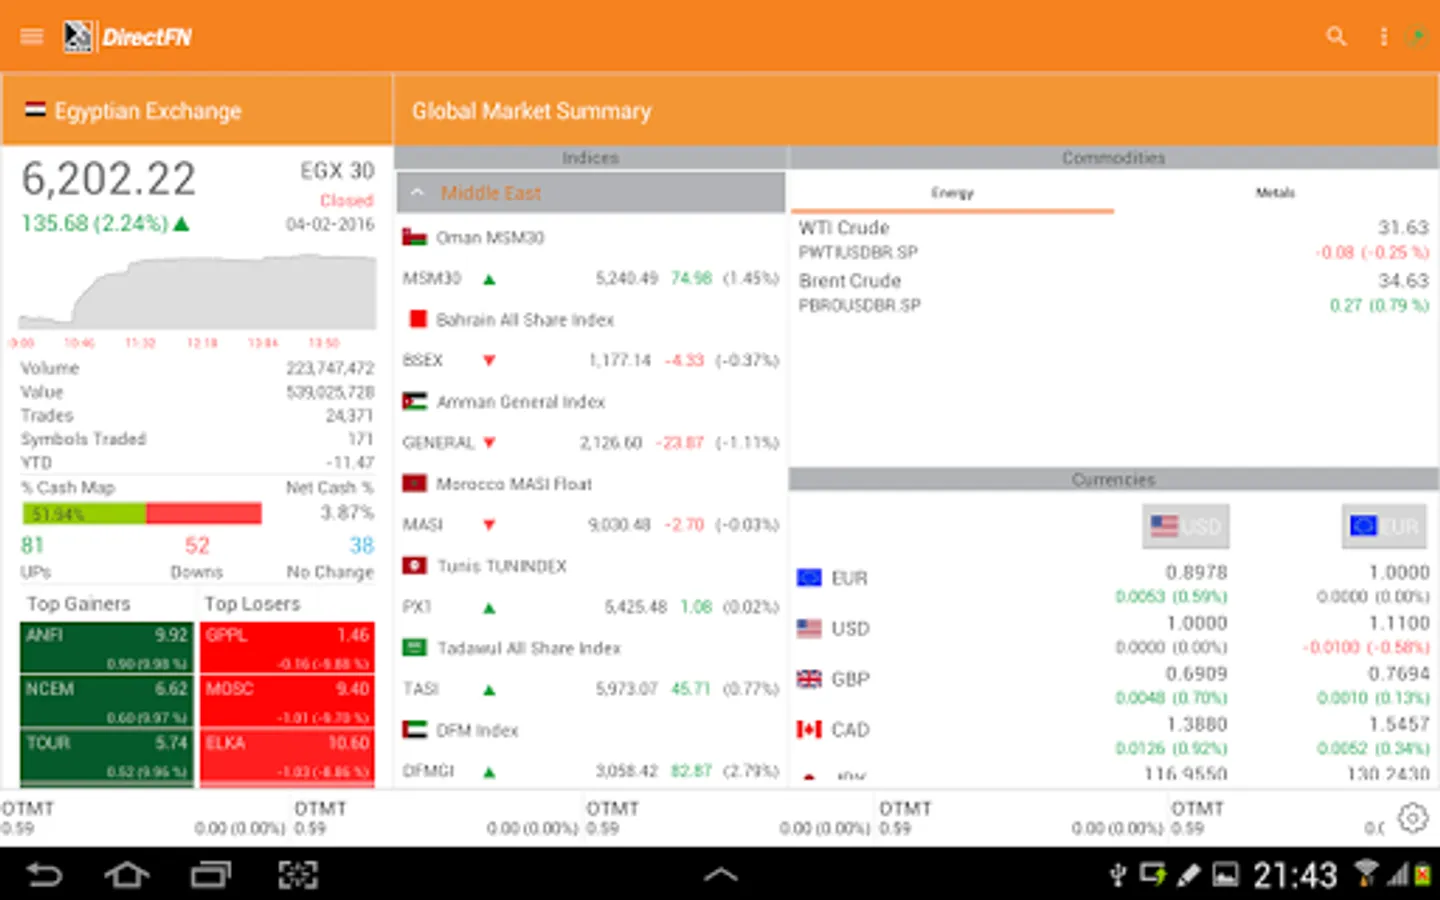Tap the Android home button
The height and width of the screenshot is (900, 1440).
(x=127, y=875)
